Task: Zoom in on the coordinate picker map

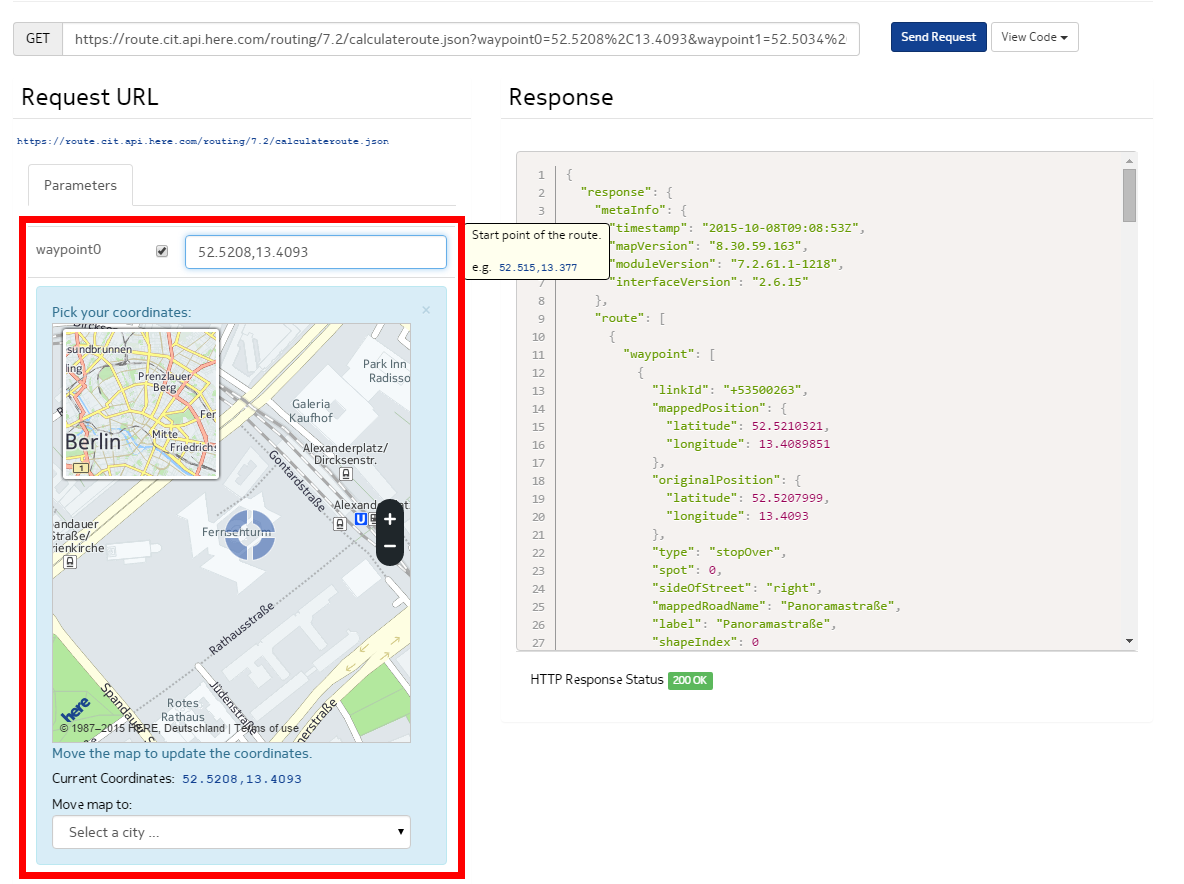Action: (x=390, y=519)
